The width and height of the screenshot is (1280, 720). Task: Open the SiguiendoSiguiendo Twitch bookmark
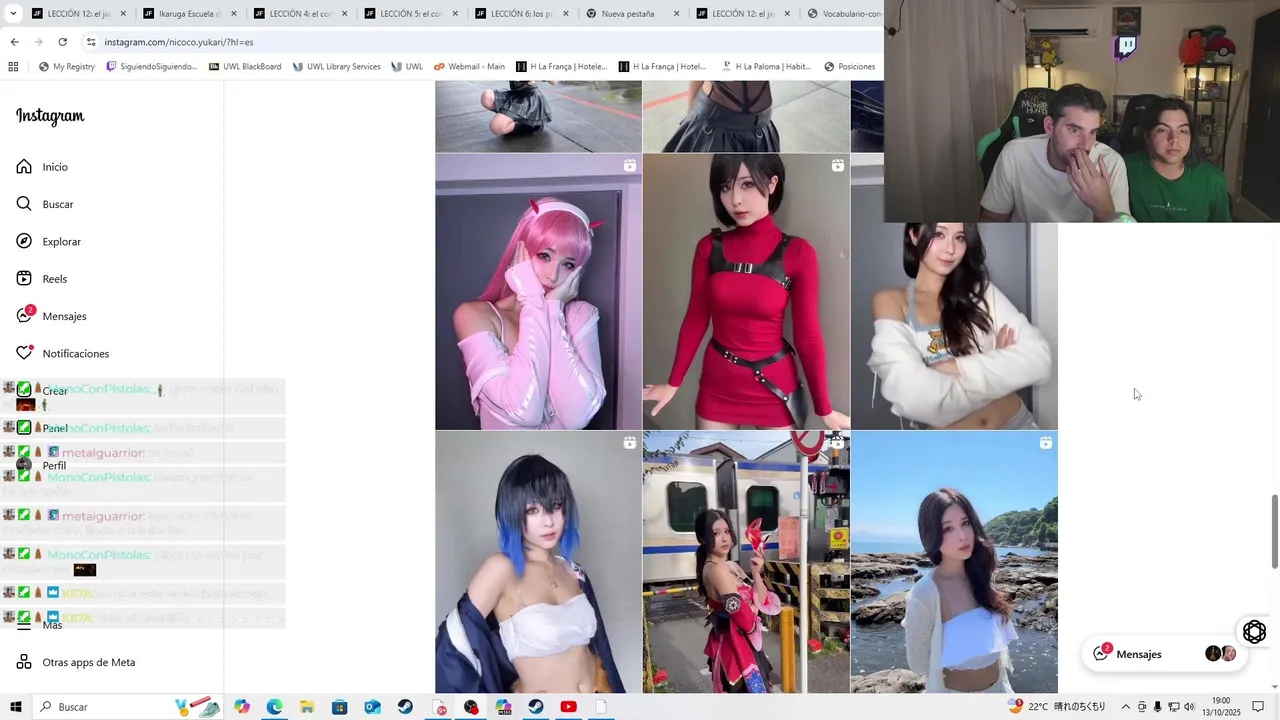(x=152, y=67)
